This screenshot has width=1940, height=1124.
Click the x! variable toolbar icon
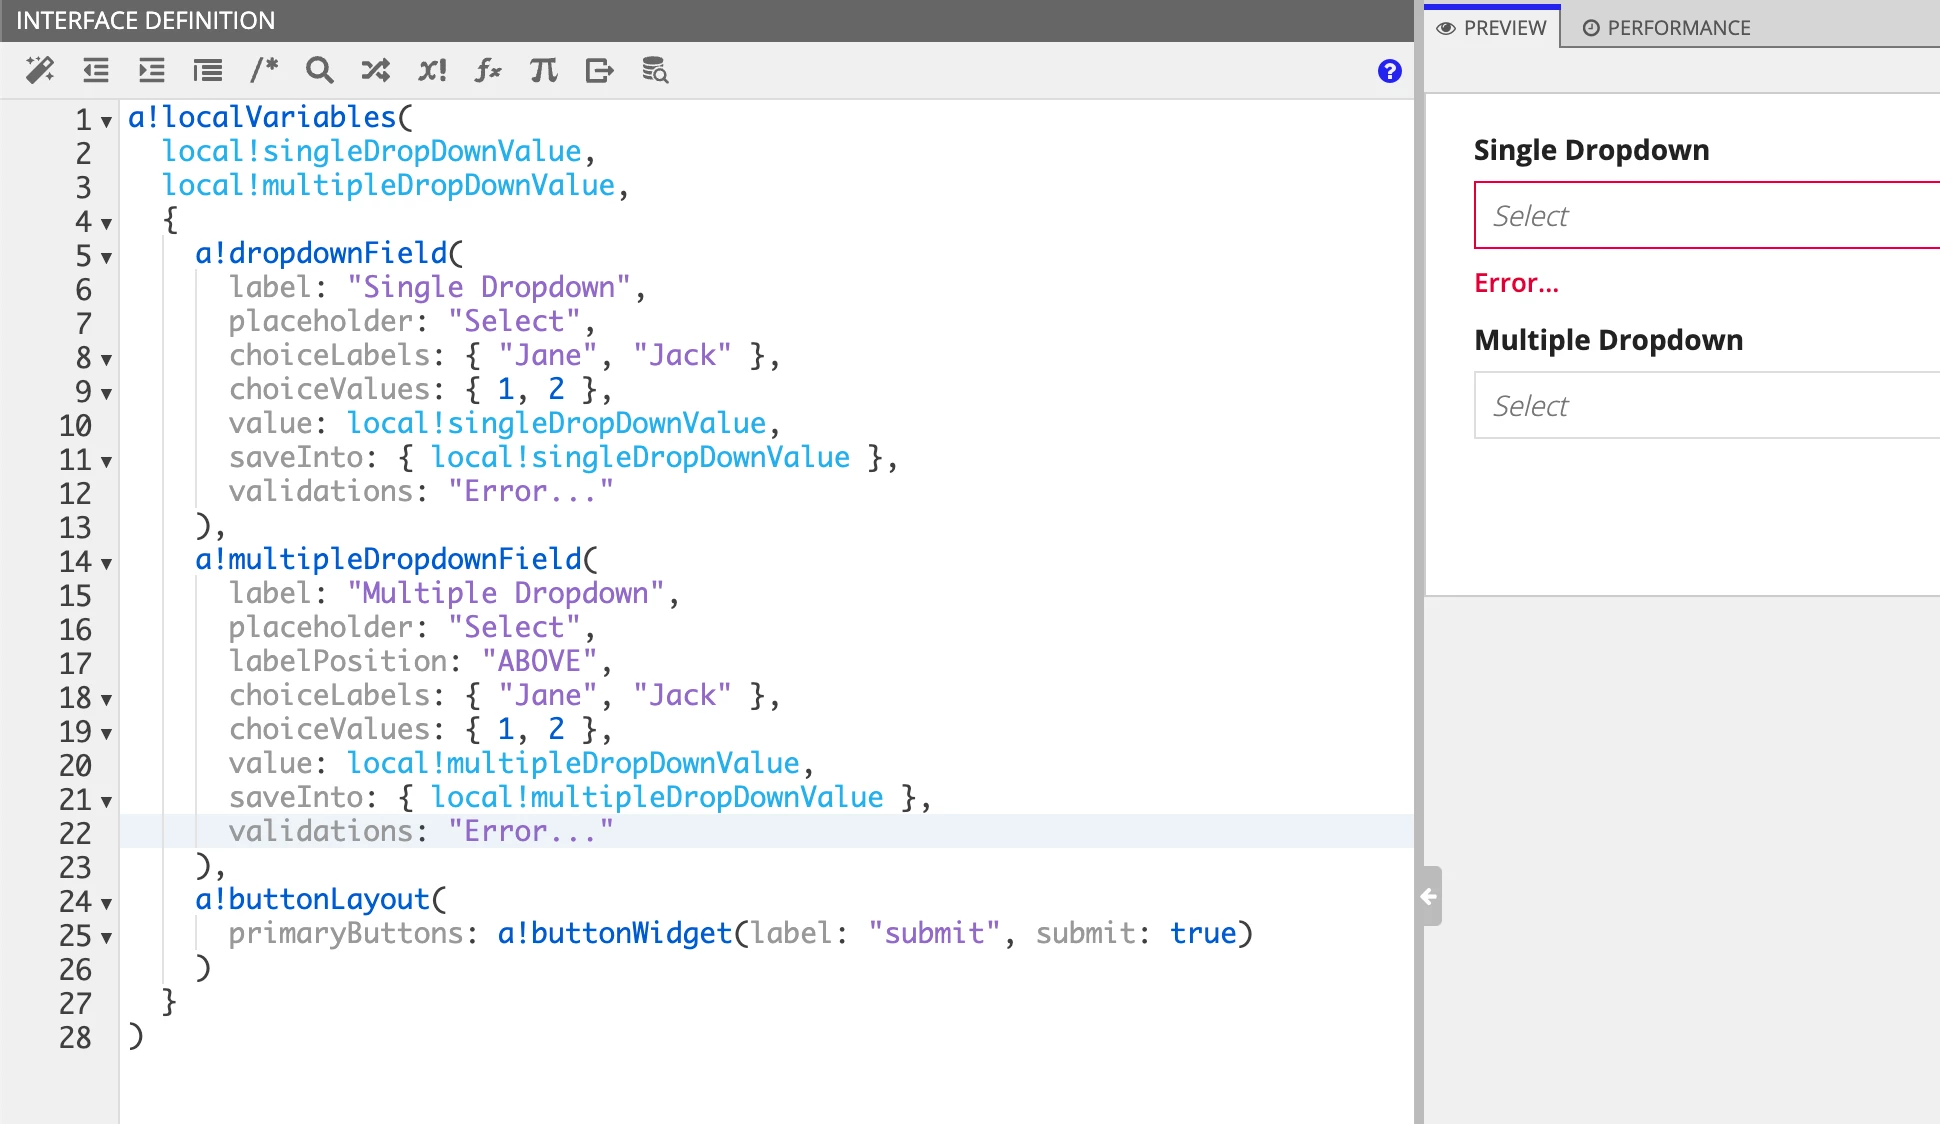(x=432, y=70)
